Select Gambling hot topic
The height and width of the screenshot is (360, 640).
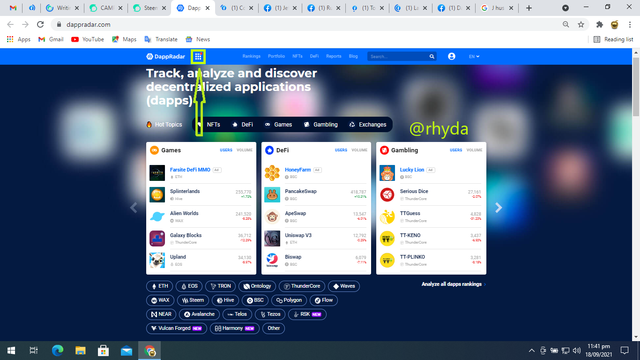click(321, 124)
